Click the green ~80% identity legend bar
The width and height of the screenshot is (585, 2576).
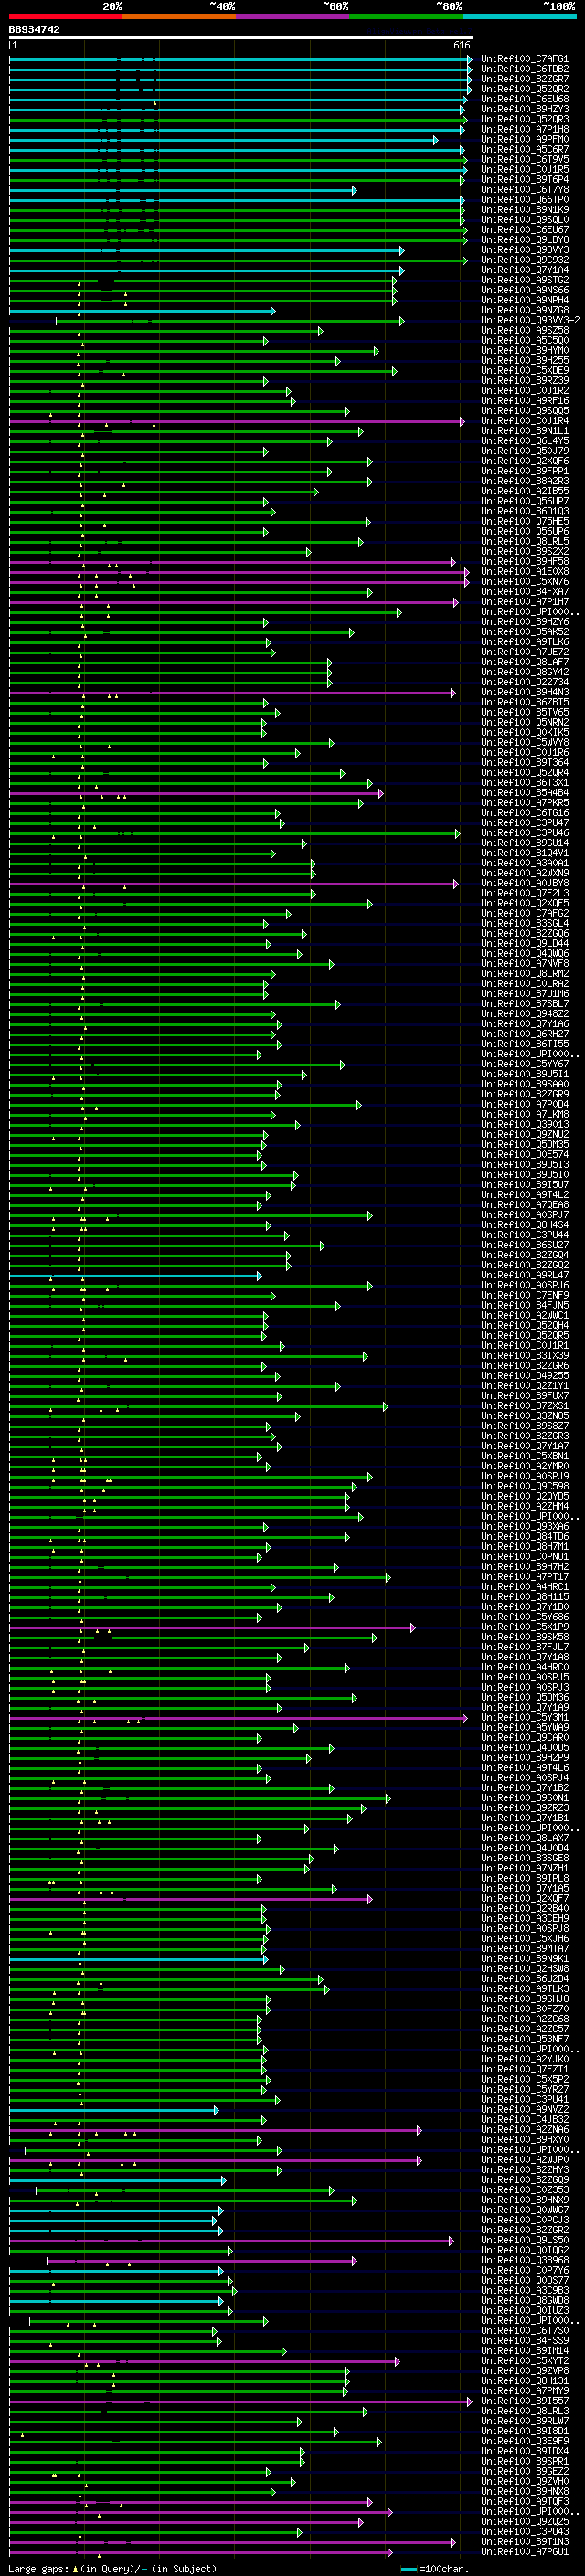[406, 16]
